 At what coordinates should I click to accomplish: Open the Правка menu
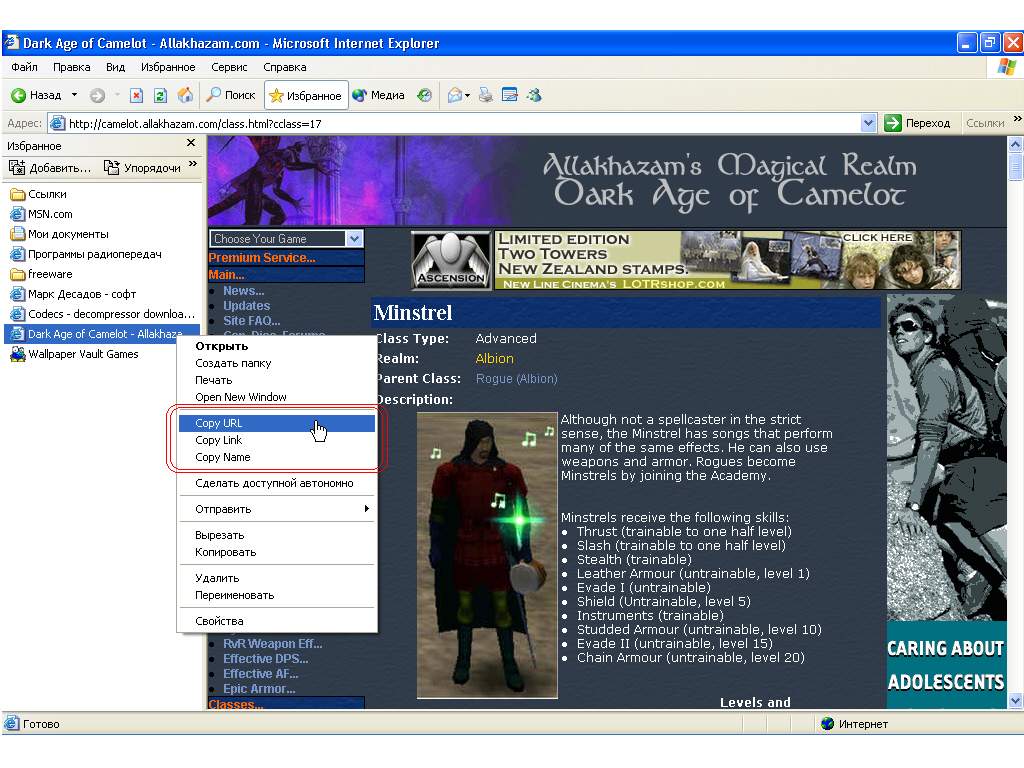point(71,67)
